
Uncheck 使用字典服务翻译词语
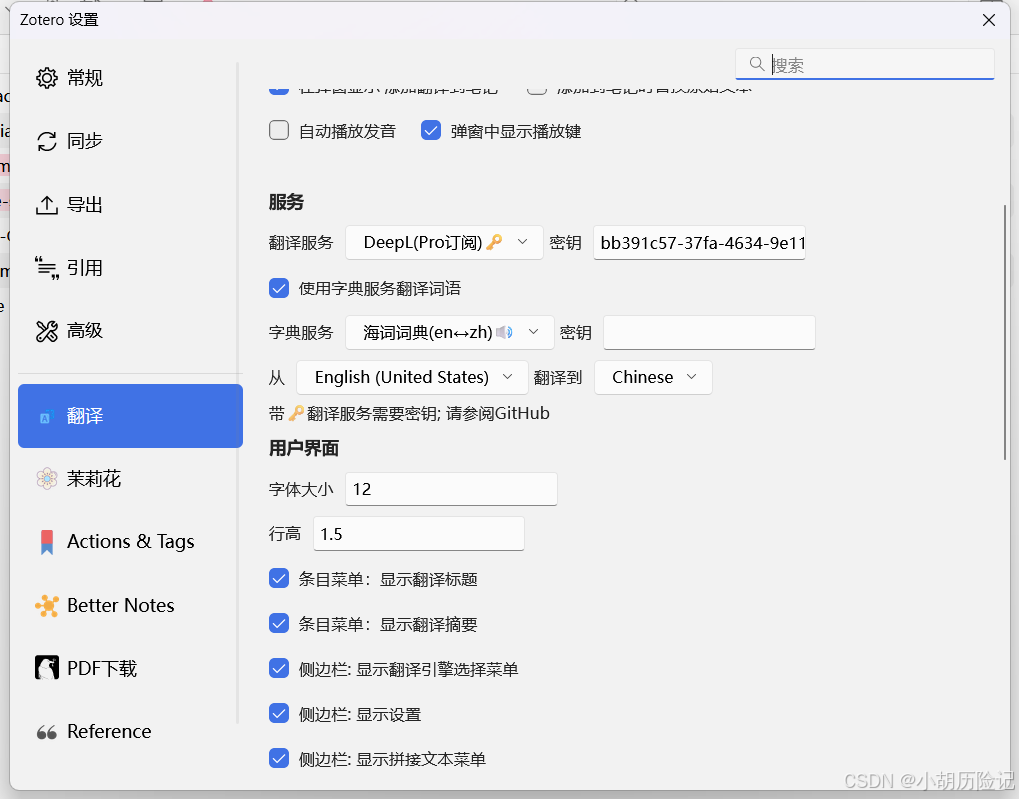click(x=278, y=287)
